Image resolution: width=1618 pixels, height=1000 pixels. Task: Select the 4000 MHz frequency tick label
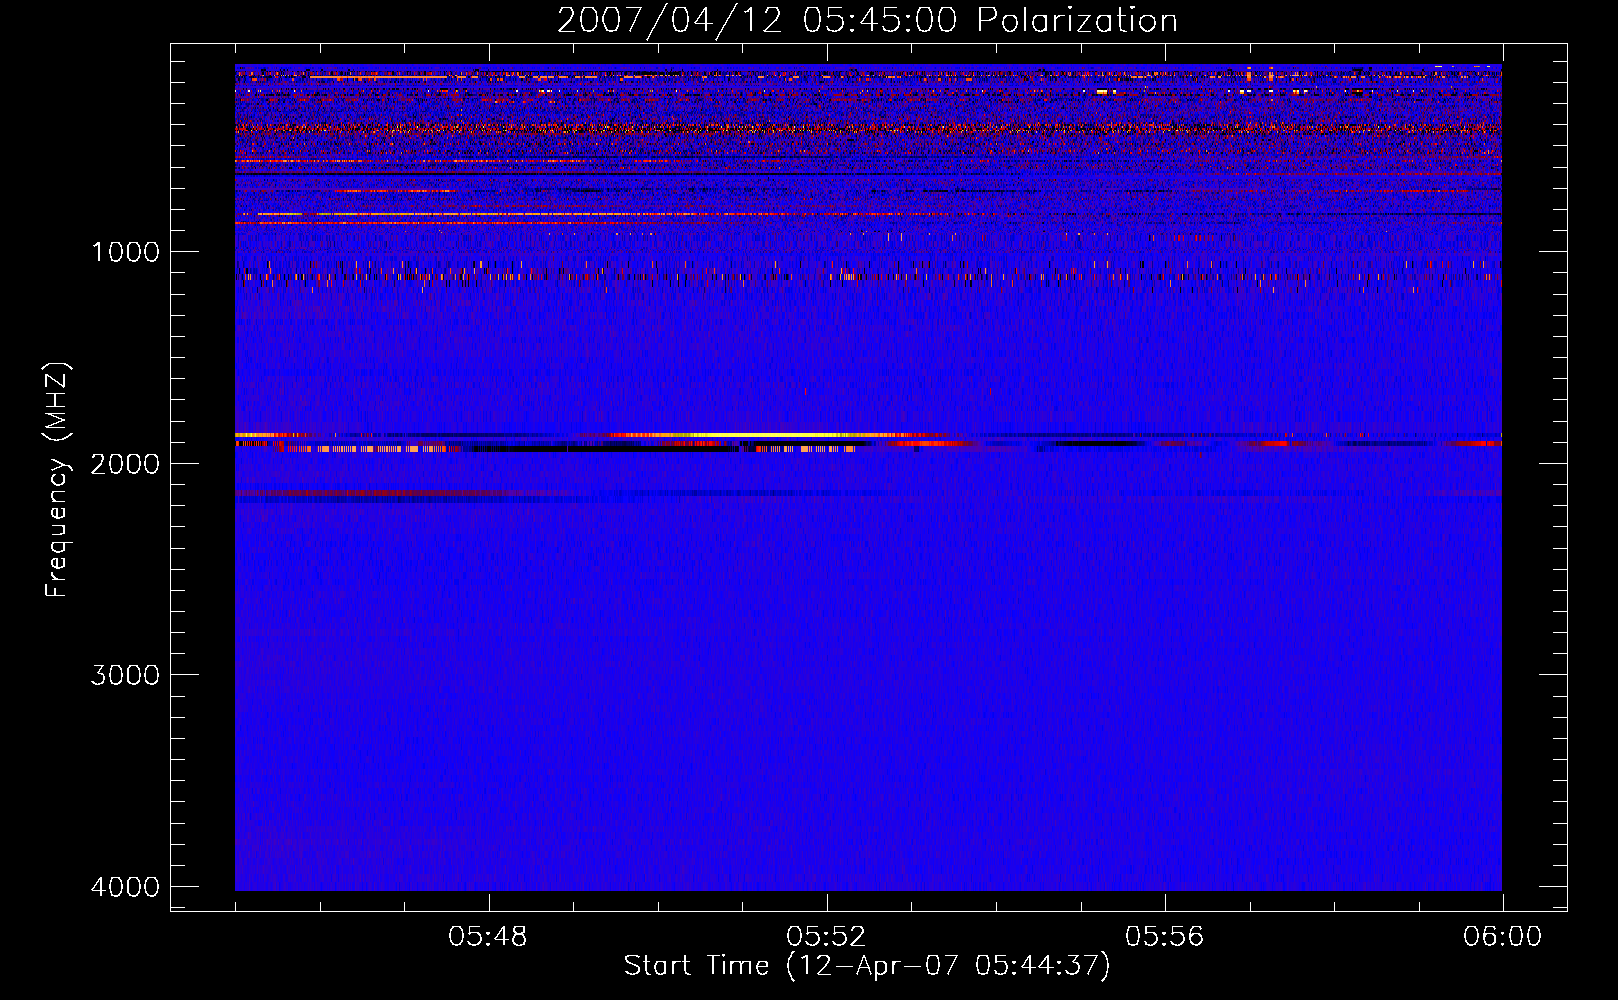125,887
